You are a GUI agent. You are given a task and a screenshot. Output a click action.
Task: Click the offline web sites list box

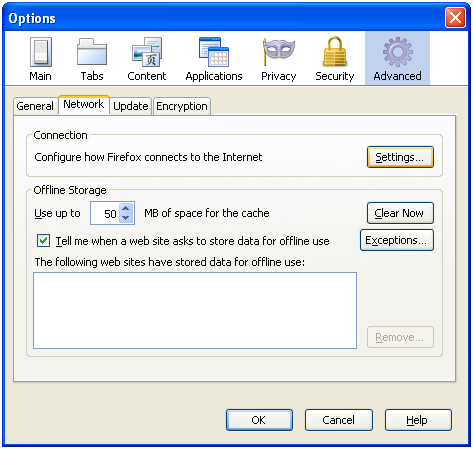pyautogui.click(x=195, y=311)
